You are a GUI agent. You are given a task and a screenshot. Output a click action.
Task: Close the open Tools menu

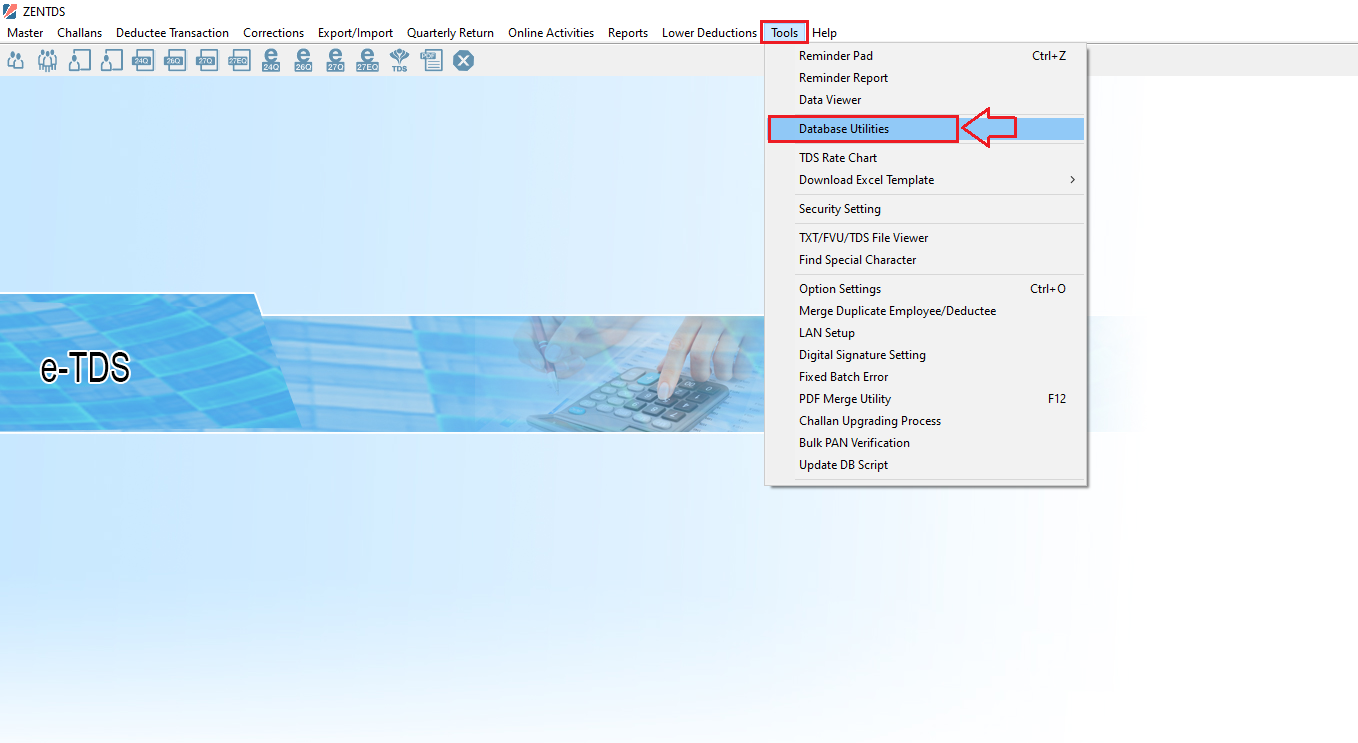pos(785,33)
